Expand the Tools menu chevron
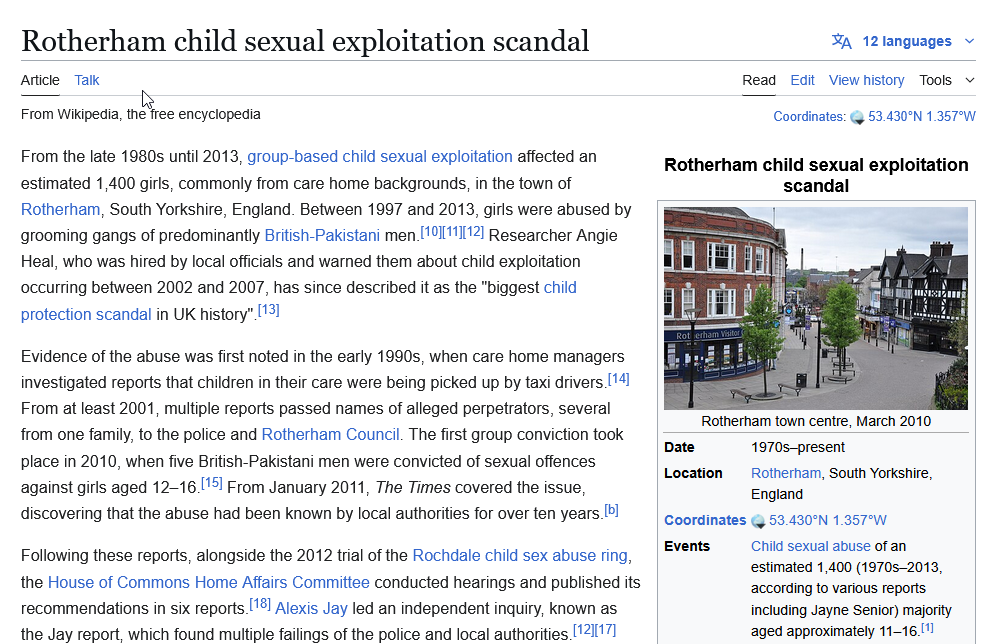This screenshot has width=1005, height=644. coord(970,81)
